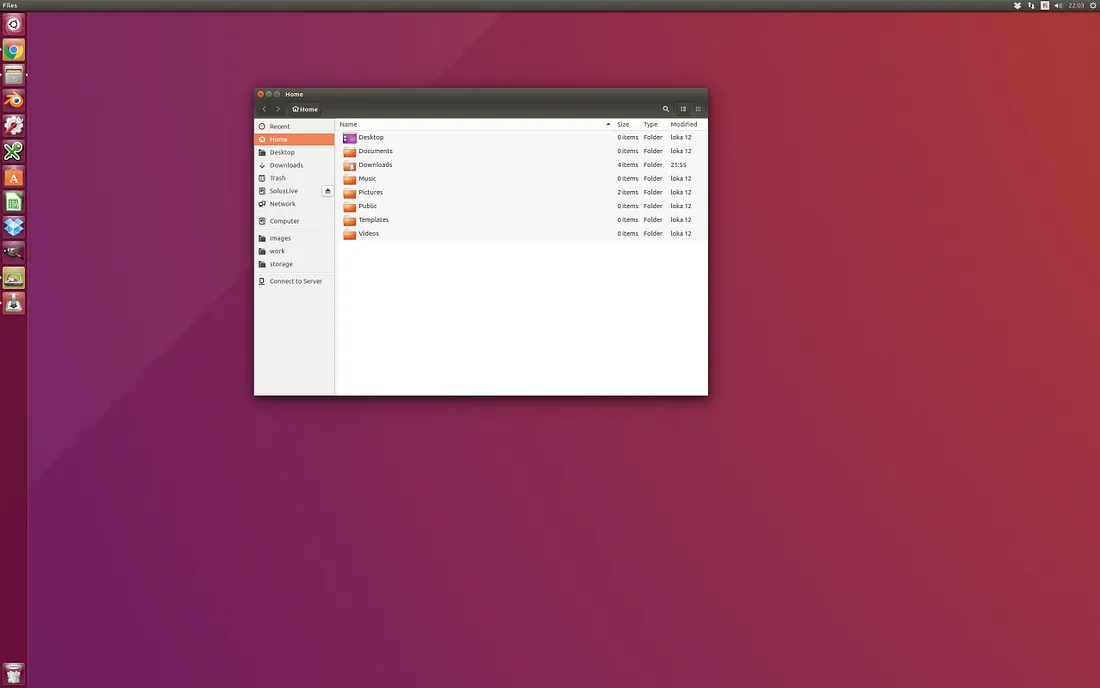
Task: Open the Files menu in top bar
Action: pos(10,6)
